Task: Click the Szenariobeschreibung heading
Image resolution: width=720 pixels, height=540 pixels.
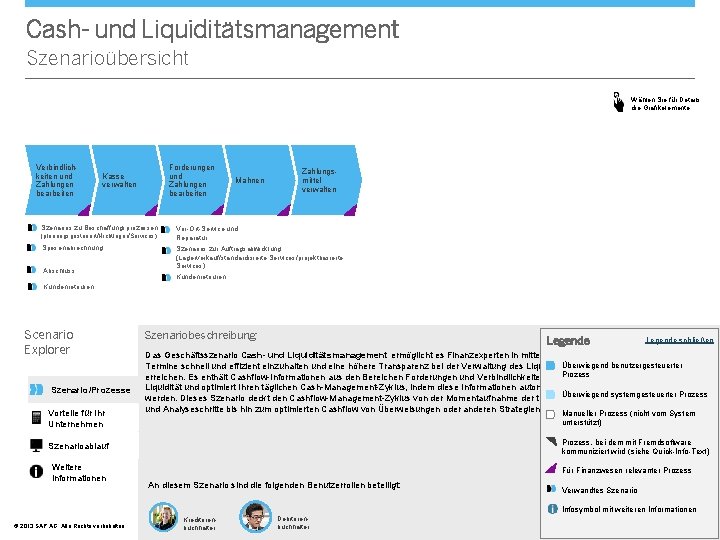Action: [200, 335]
